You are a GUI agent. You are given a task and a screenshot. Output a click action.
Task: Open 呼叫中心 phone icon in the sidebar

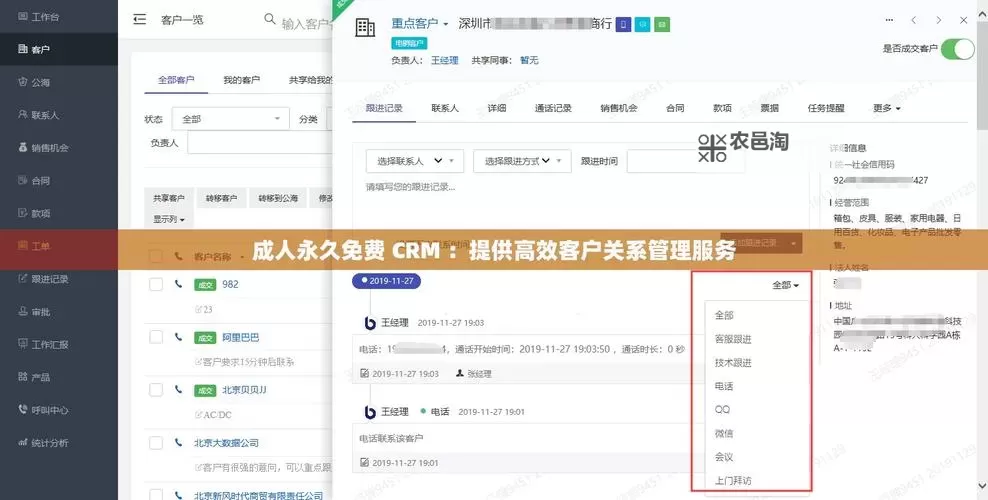click(x=23, y=409)
